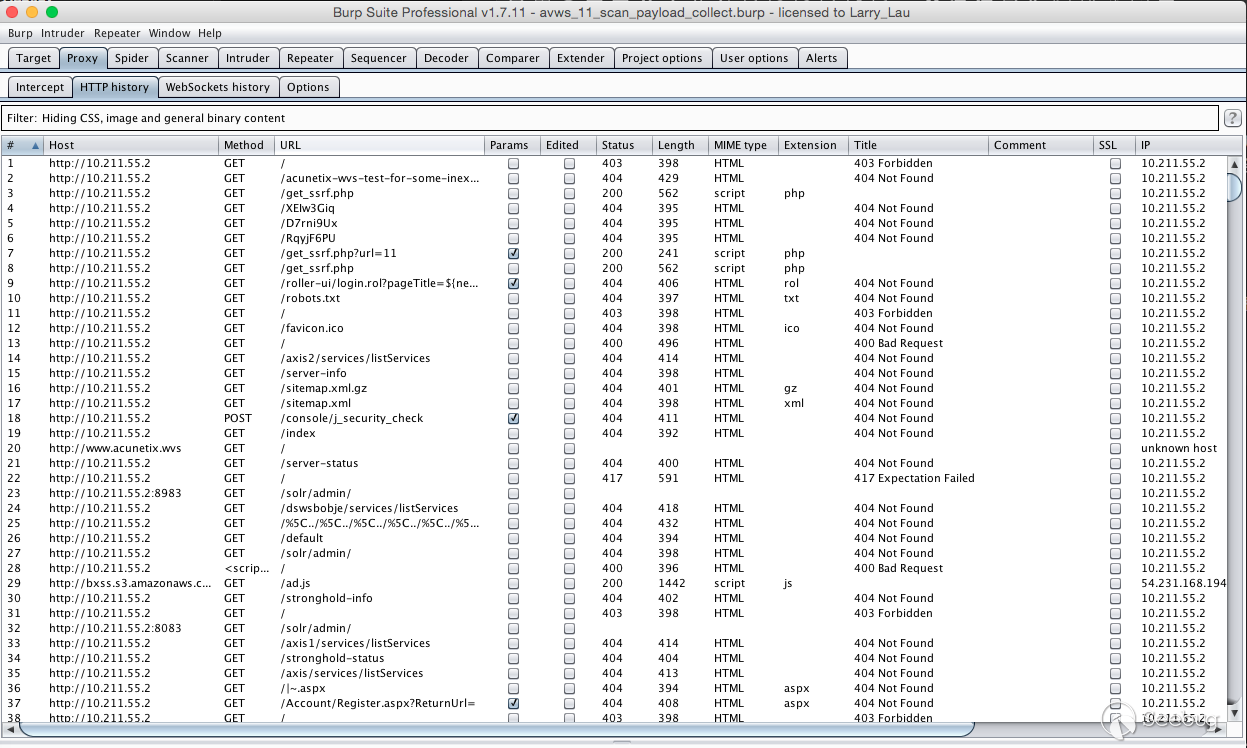The width and height of the screenshot is (1247, 748).
Task: Toggle Params checkbox for /console/j_security_check row
Action: click(x=513, y=419)
